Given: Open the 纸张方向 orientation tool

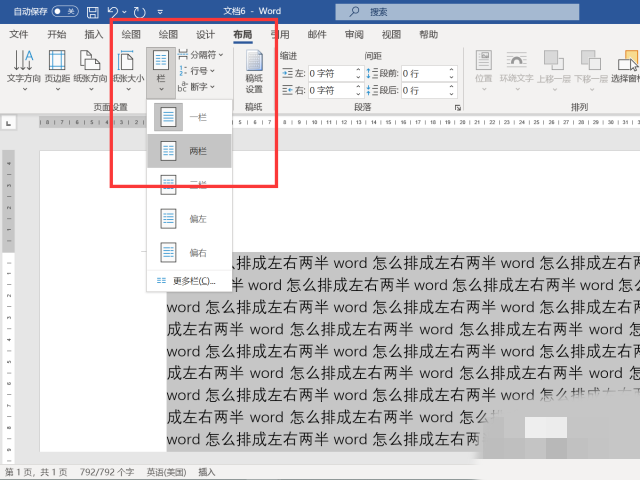Looking at the screenshot, I should click(90, 70).
